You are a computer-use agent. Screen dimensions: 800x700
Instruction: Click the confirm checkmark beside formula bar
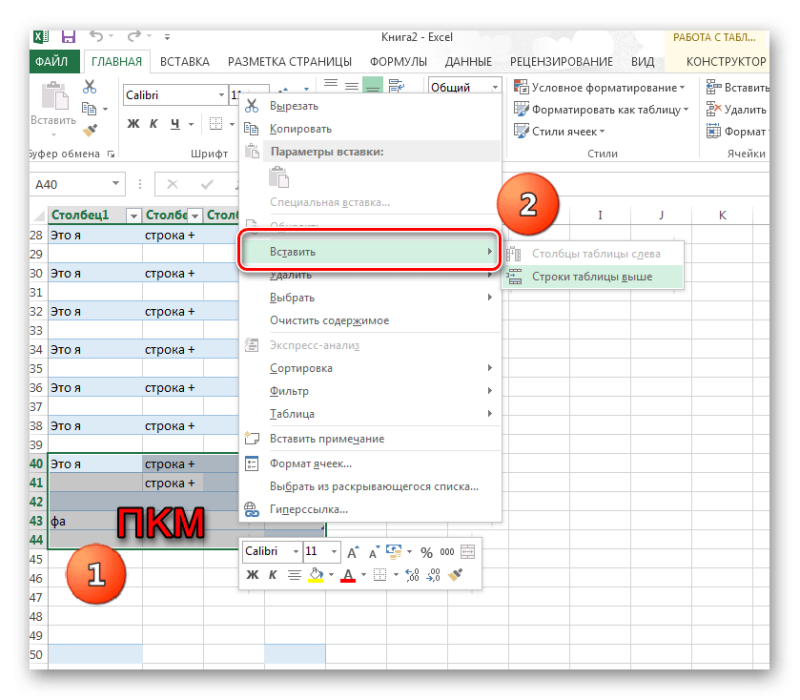[x=207, y=184]
